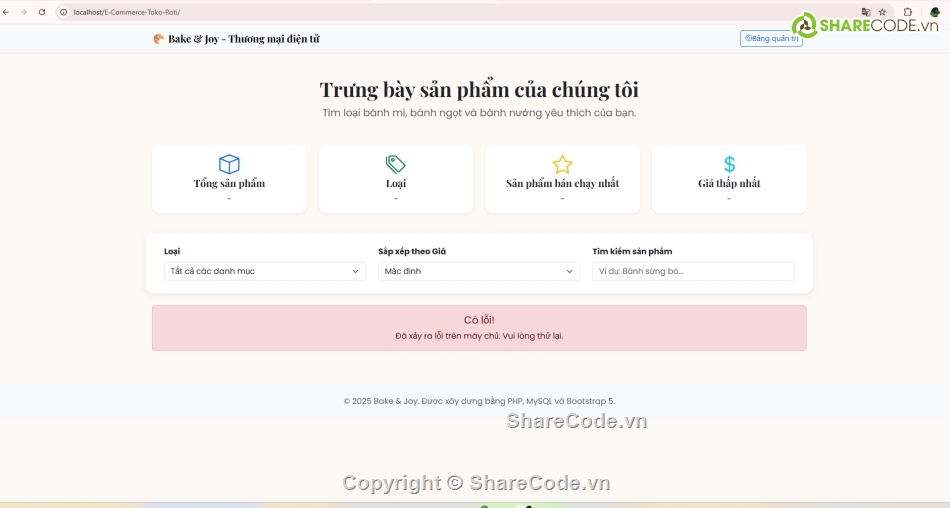
Task: Open the Bảng quản trị admin button
Action: pyautogui.click(x=771, y=38)
